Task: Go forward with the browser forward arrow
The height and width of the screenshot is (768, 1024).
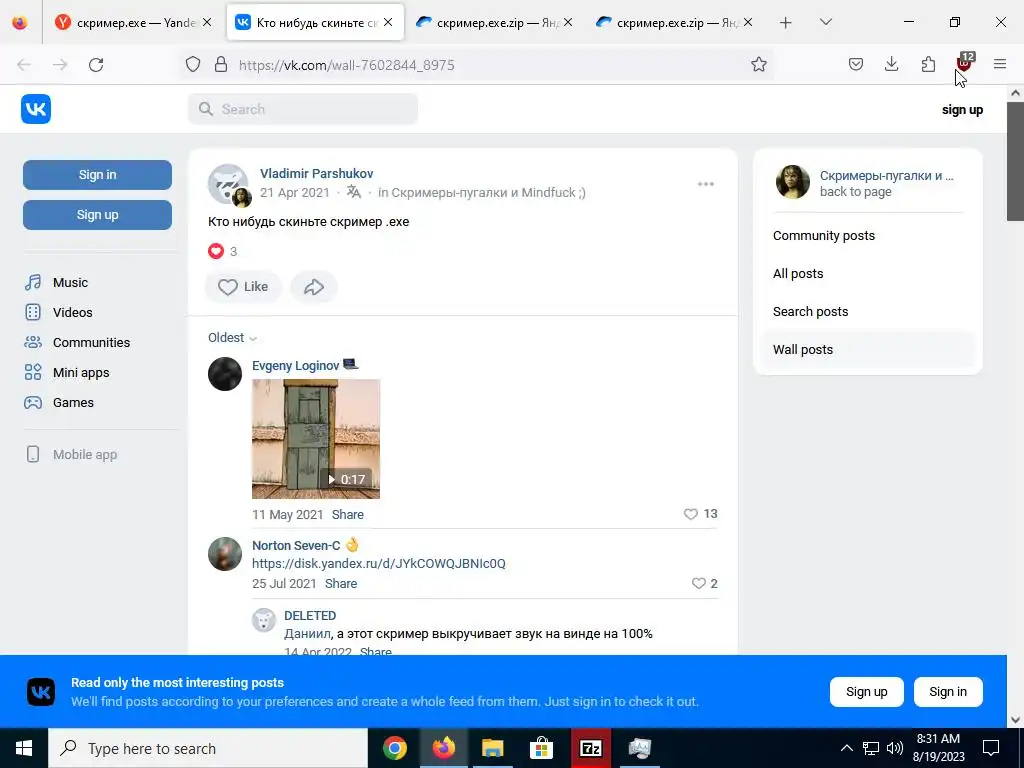Action: pyautogui.click(x=60, y=65)
